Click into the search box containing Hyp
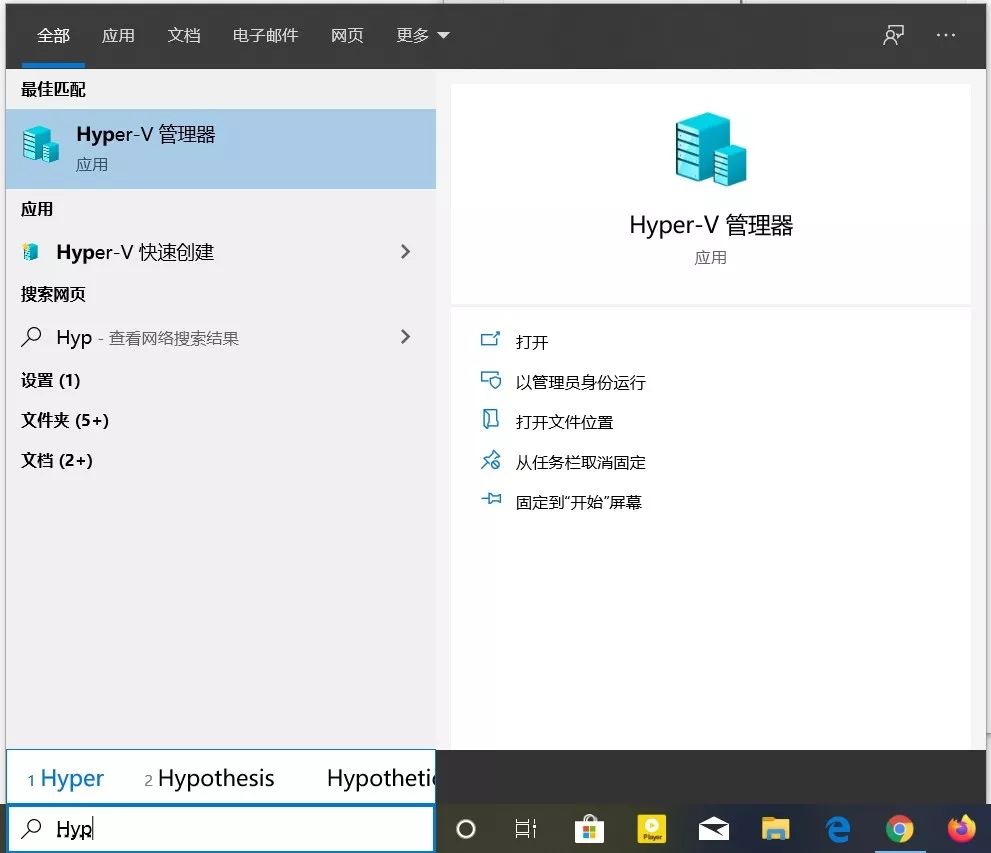 [221, 828]
